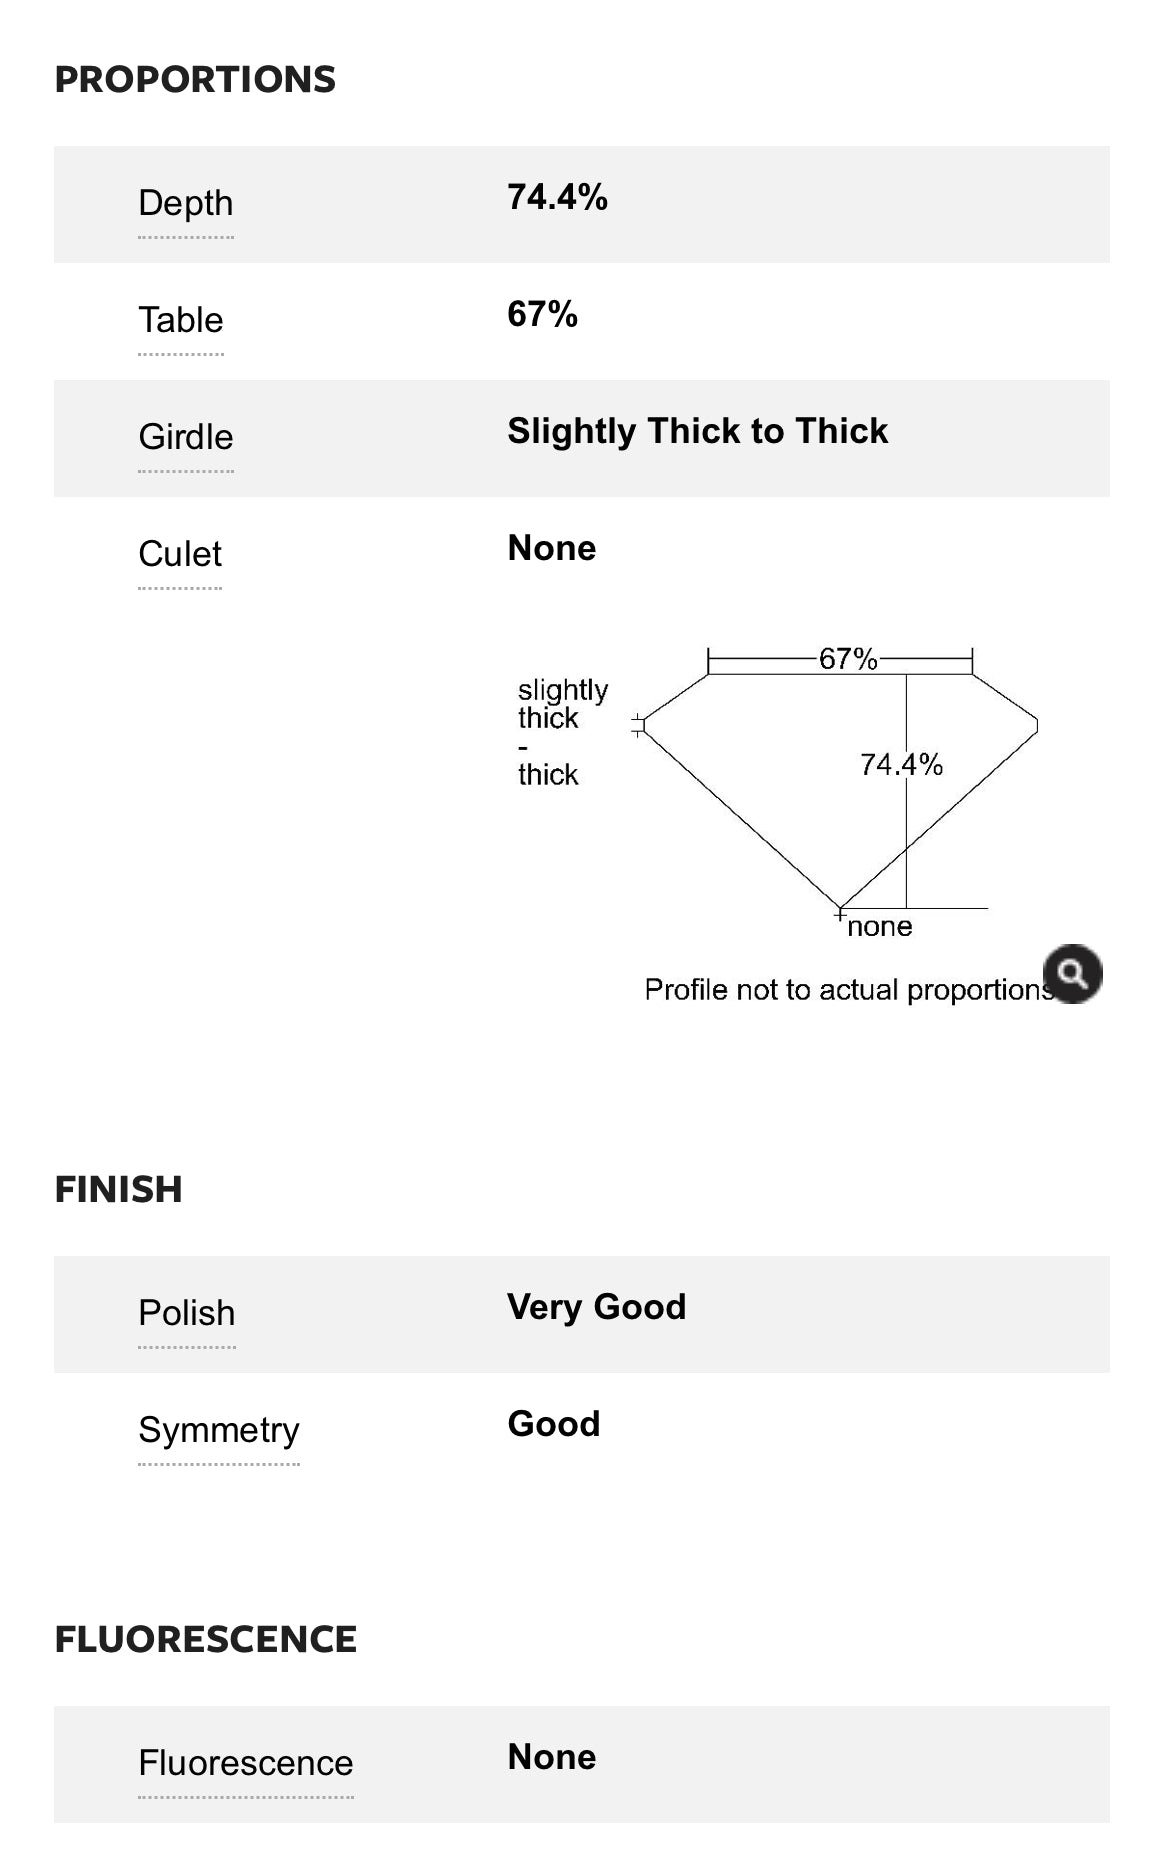
Task: Click the bold 67% value in the Table row
Action: (x=543, y=315)
